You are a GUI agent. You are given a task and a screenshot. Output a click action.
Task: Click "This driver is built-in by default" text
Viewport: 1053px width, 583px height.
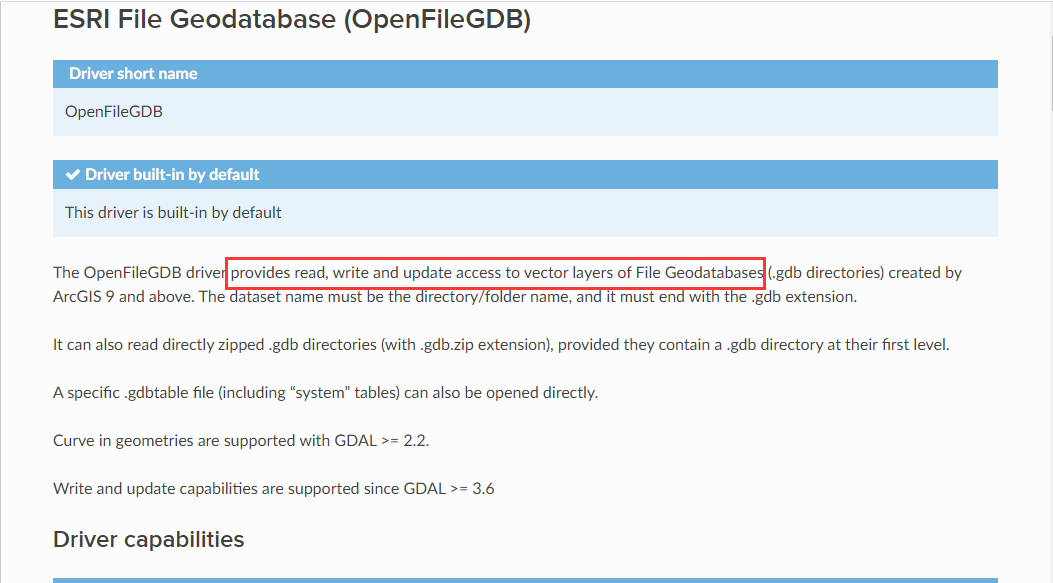tap(173, 212)
